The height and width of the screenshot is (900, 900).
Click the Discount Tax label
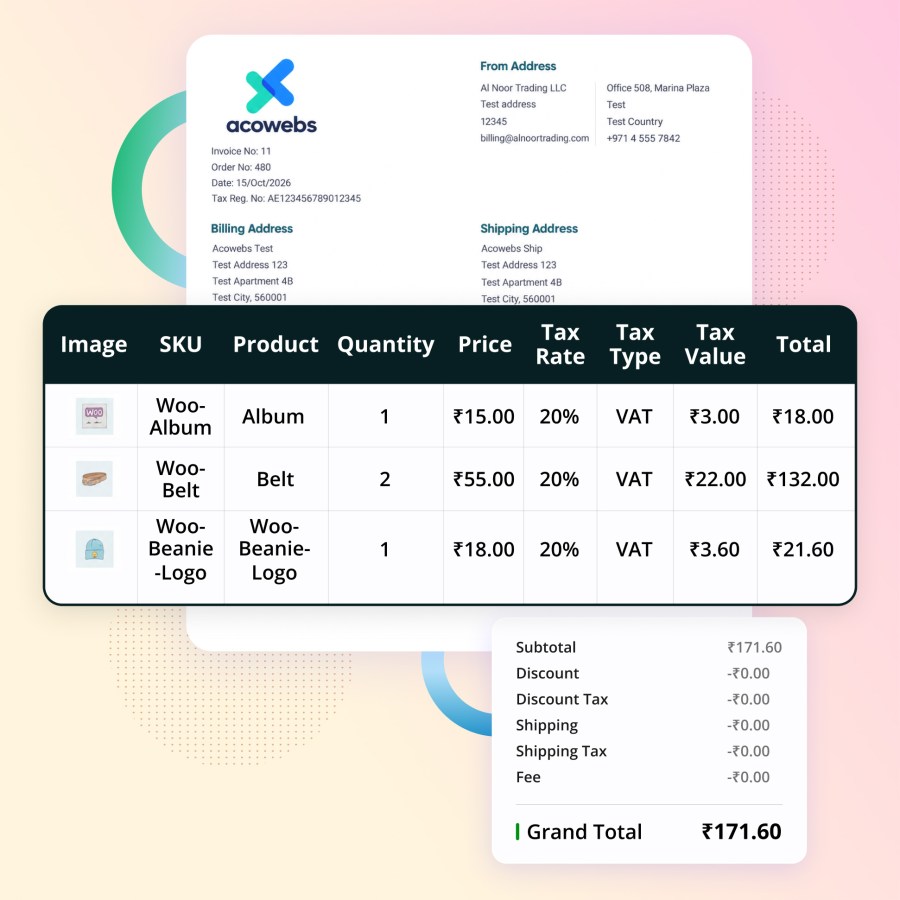coord(561,699)
